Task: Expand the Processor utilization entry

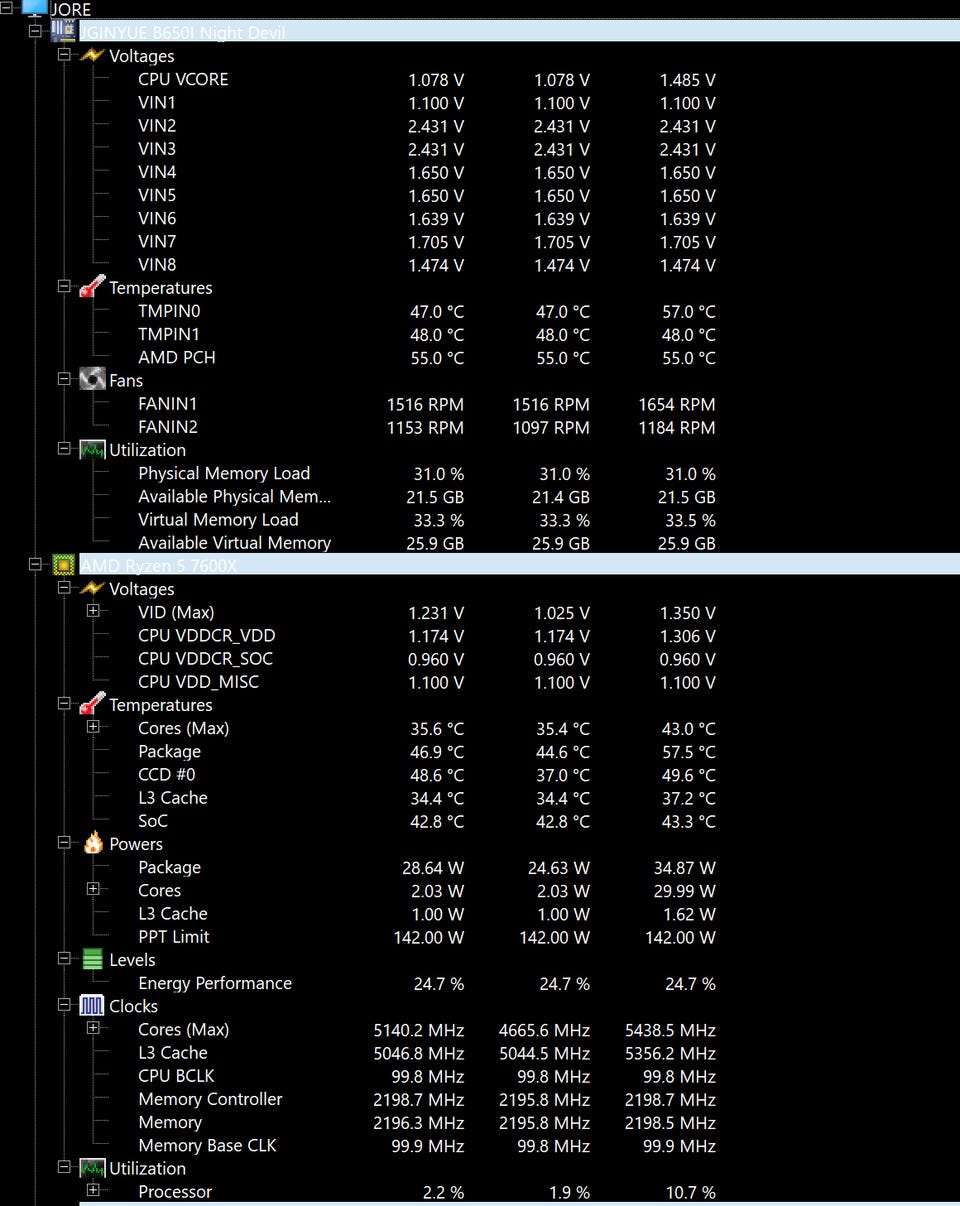Action: 94,1189
